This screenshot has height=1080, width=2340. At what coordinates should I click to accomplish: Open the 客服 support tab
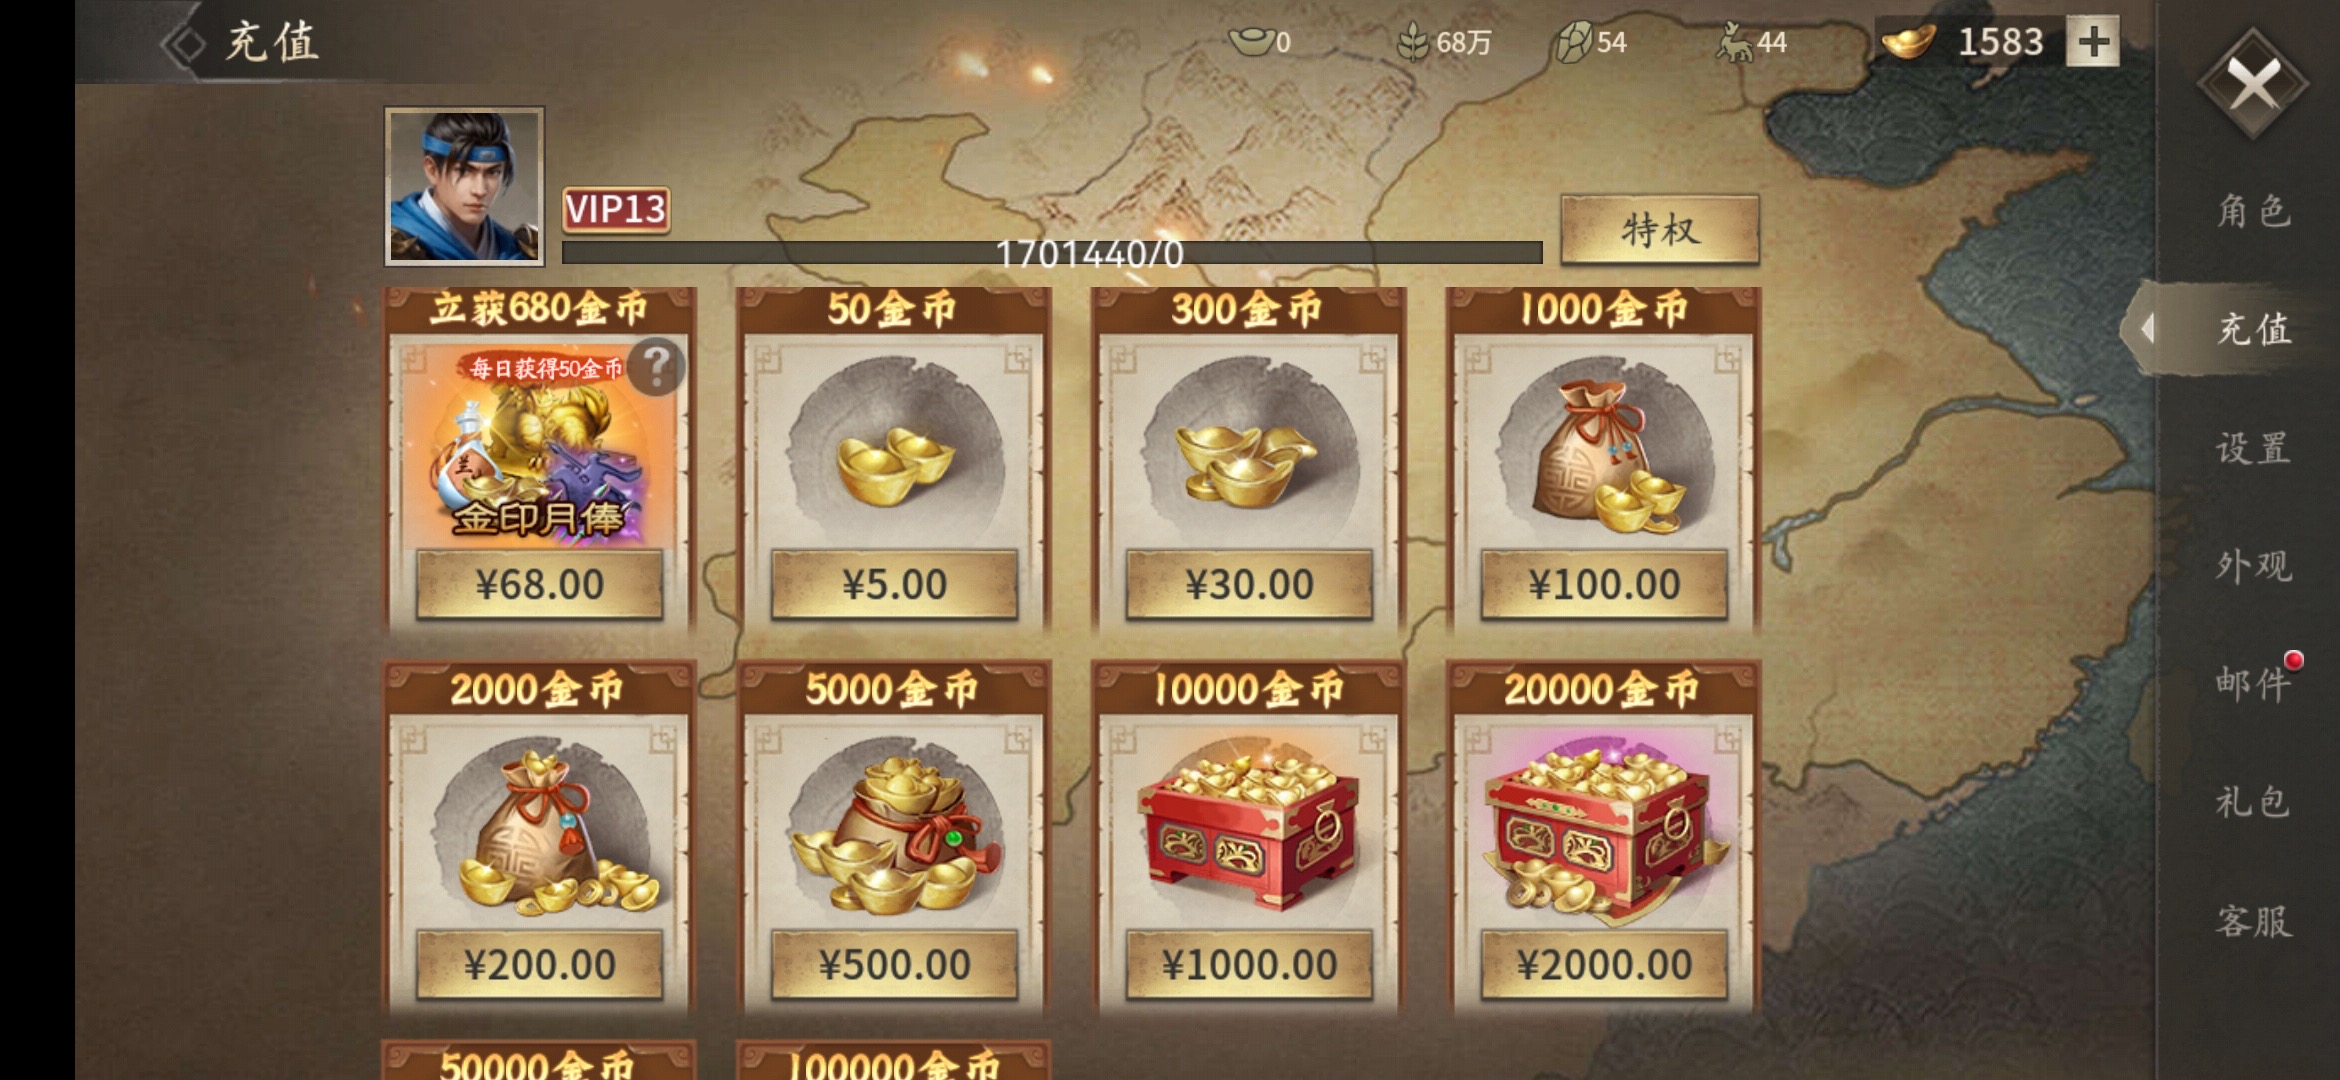click(2253, 920)
